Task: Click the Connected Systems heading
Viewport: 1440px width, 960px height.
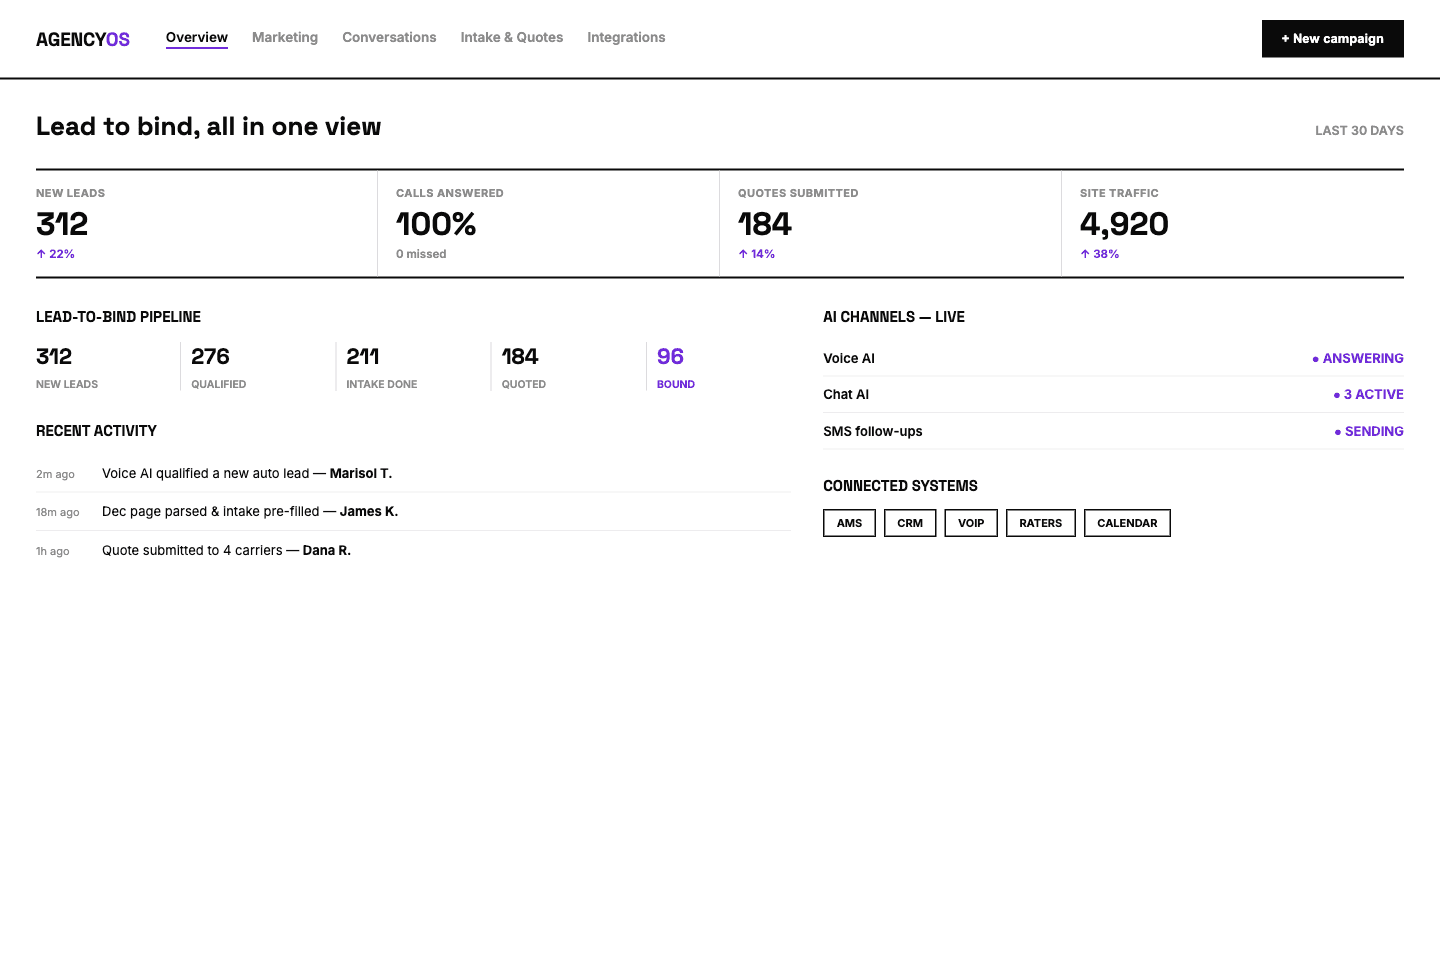Action: (x=900, y=486)
